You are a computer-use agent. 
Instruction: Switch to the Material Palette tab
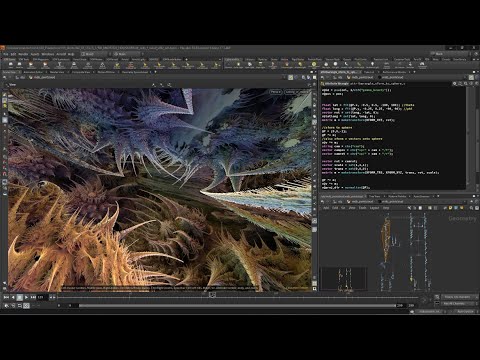tap(397, 196)
